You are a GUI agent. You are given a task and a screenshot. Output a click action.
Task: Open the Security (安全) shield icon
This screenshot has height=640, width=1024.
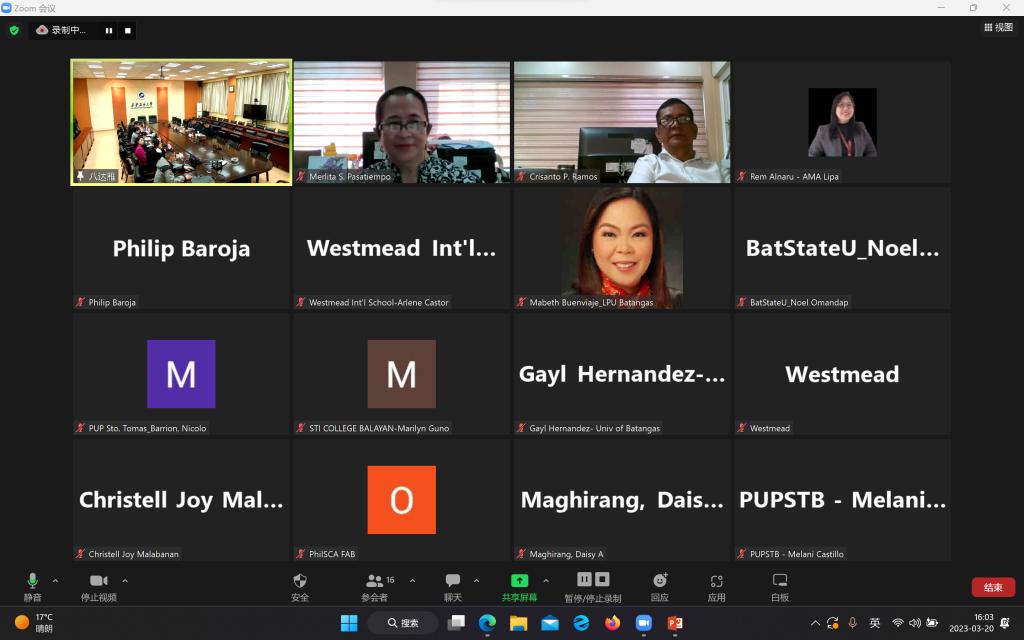pyautogui.click(x=300, y=581)
